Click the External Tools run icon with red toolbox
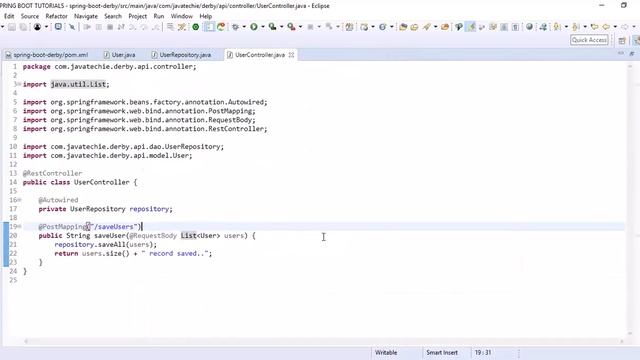This screenshot has width=640, height=360. click(291, 27)
